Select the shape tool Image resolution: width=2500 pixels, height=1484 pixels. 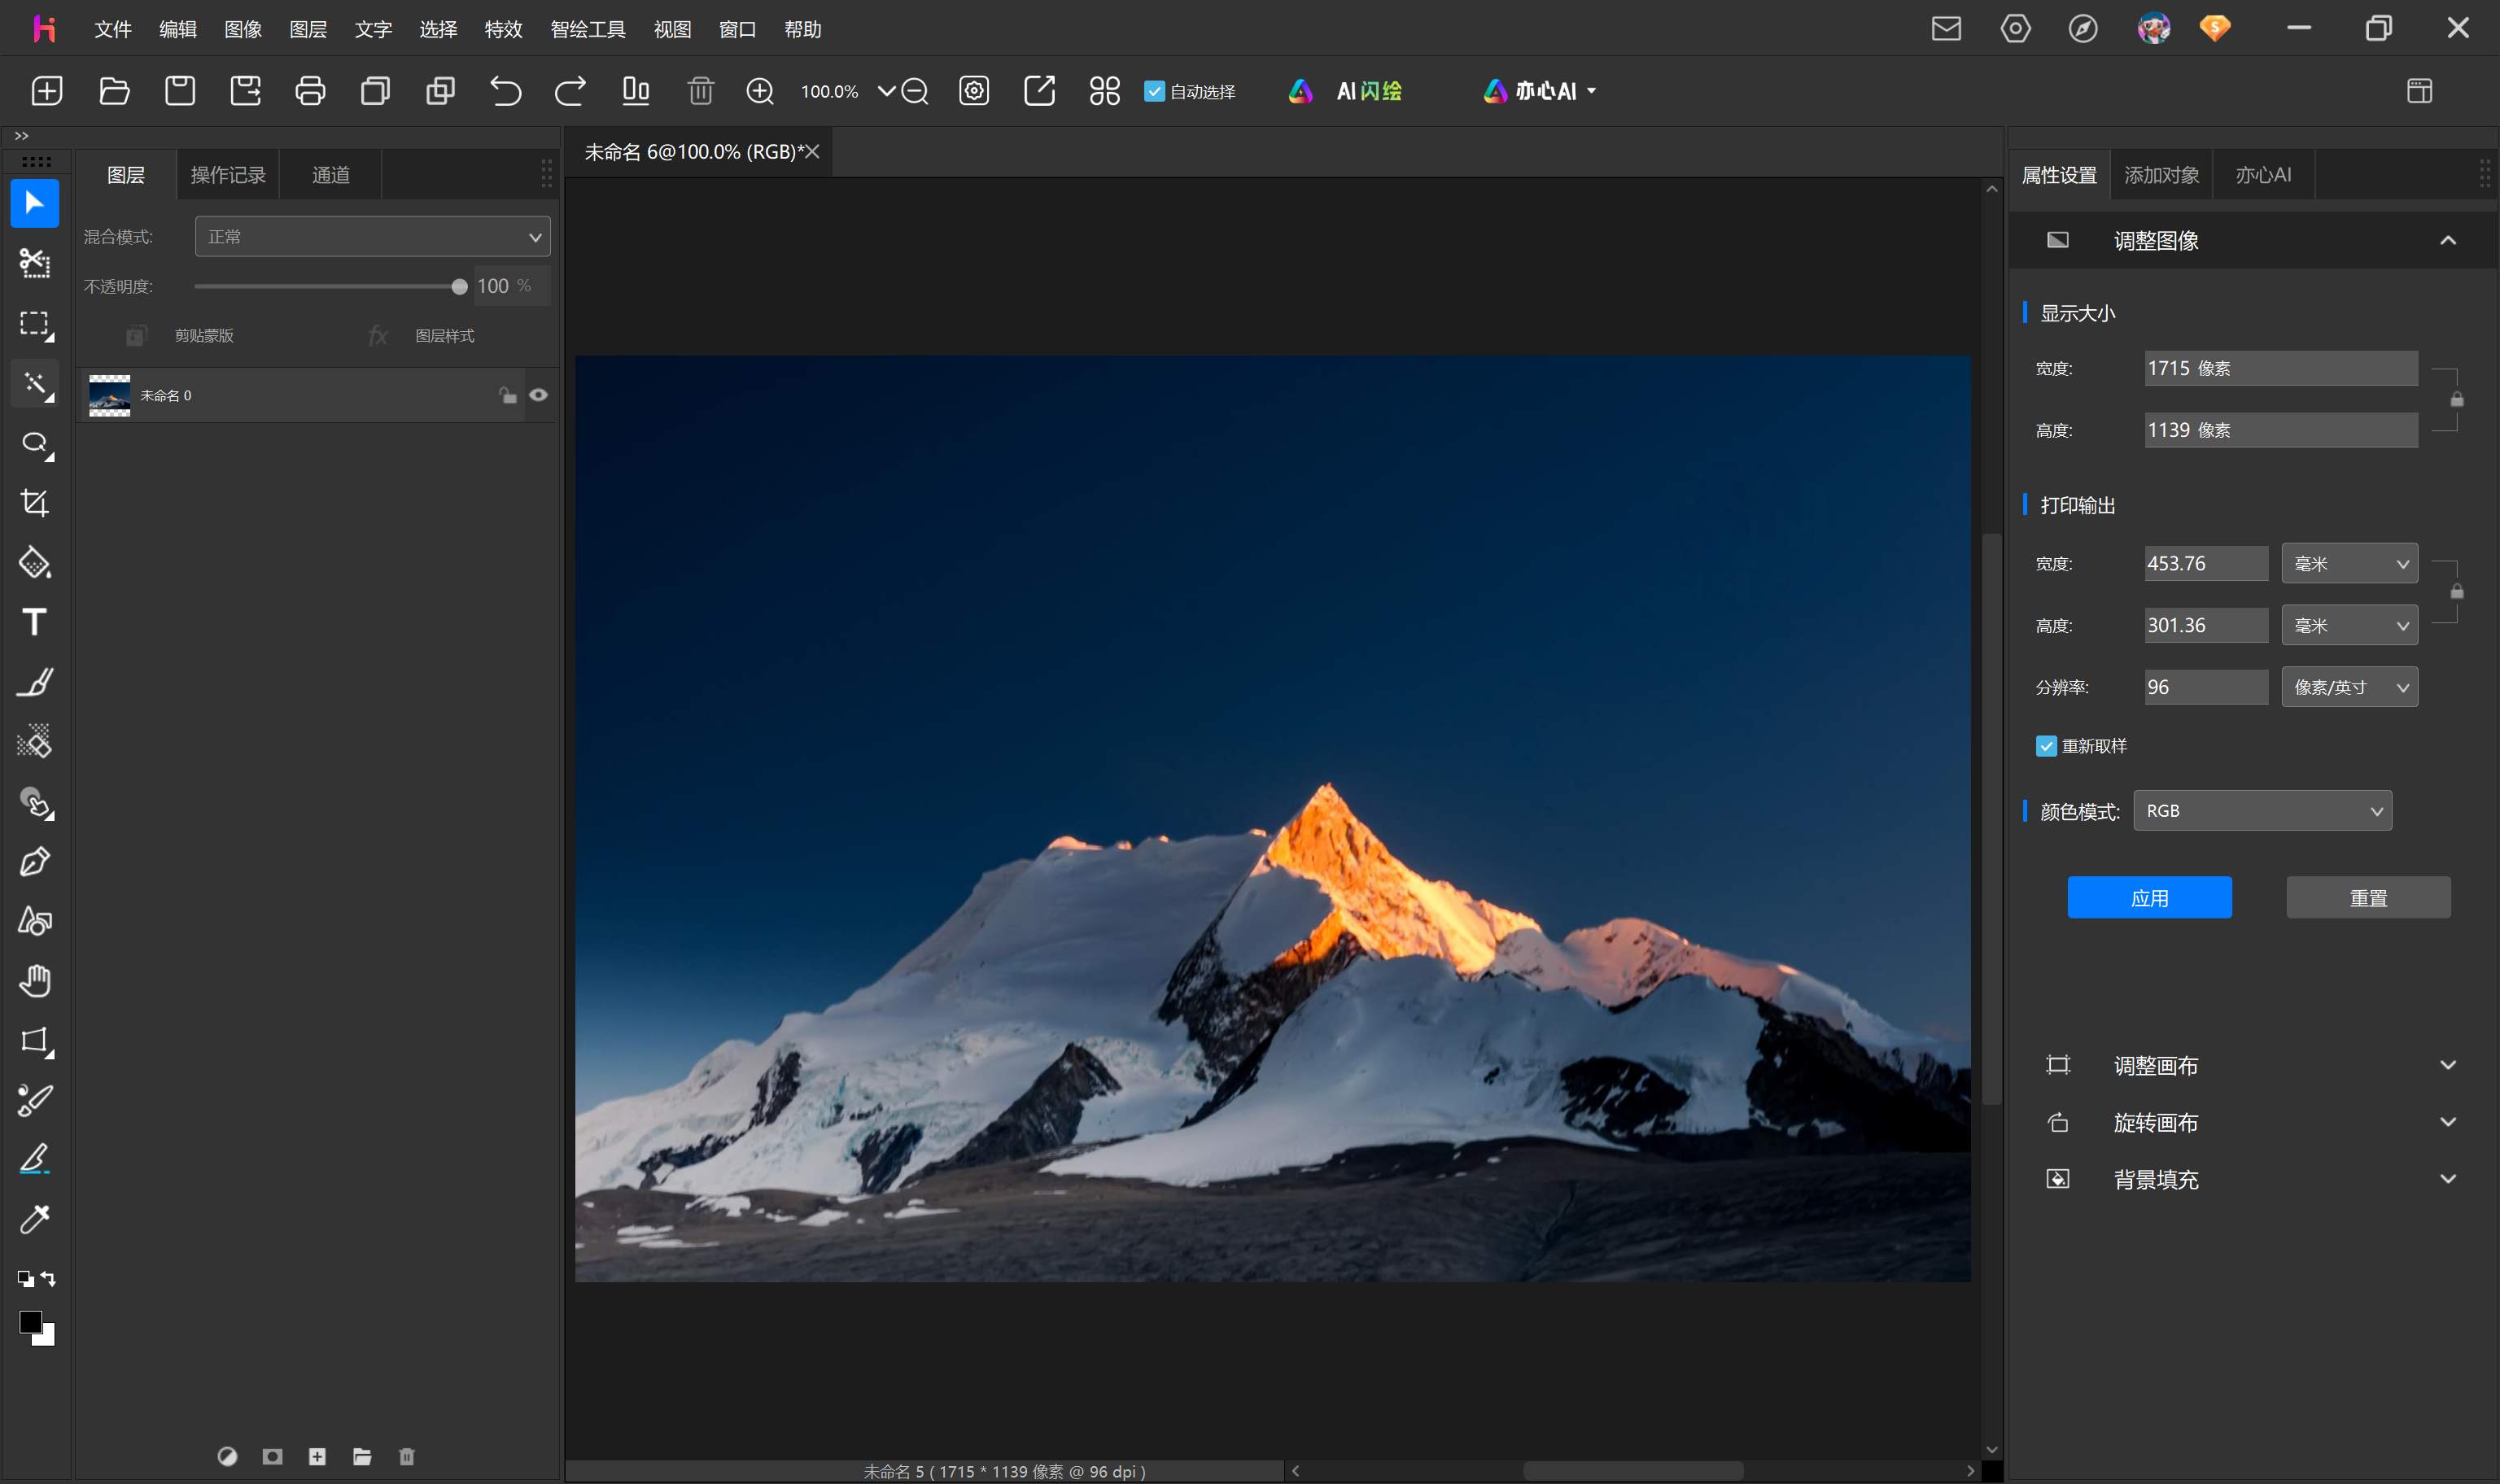pyautogui.click(x=35, y=921)
